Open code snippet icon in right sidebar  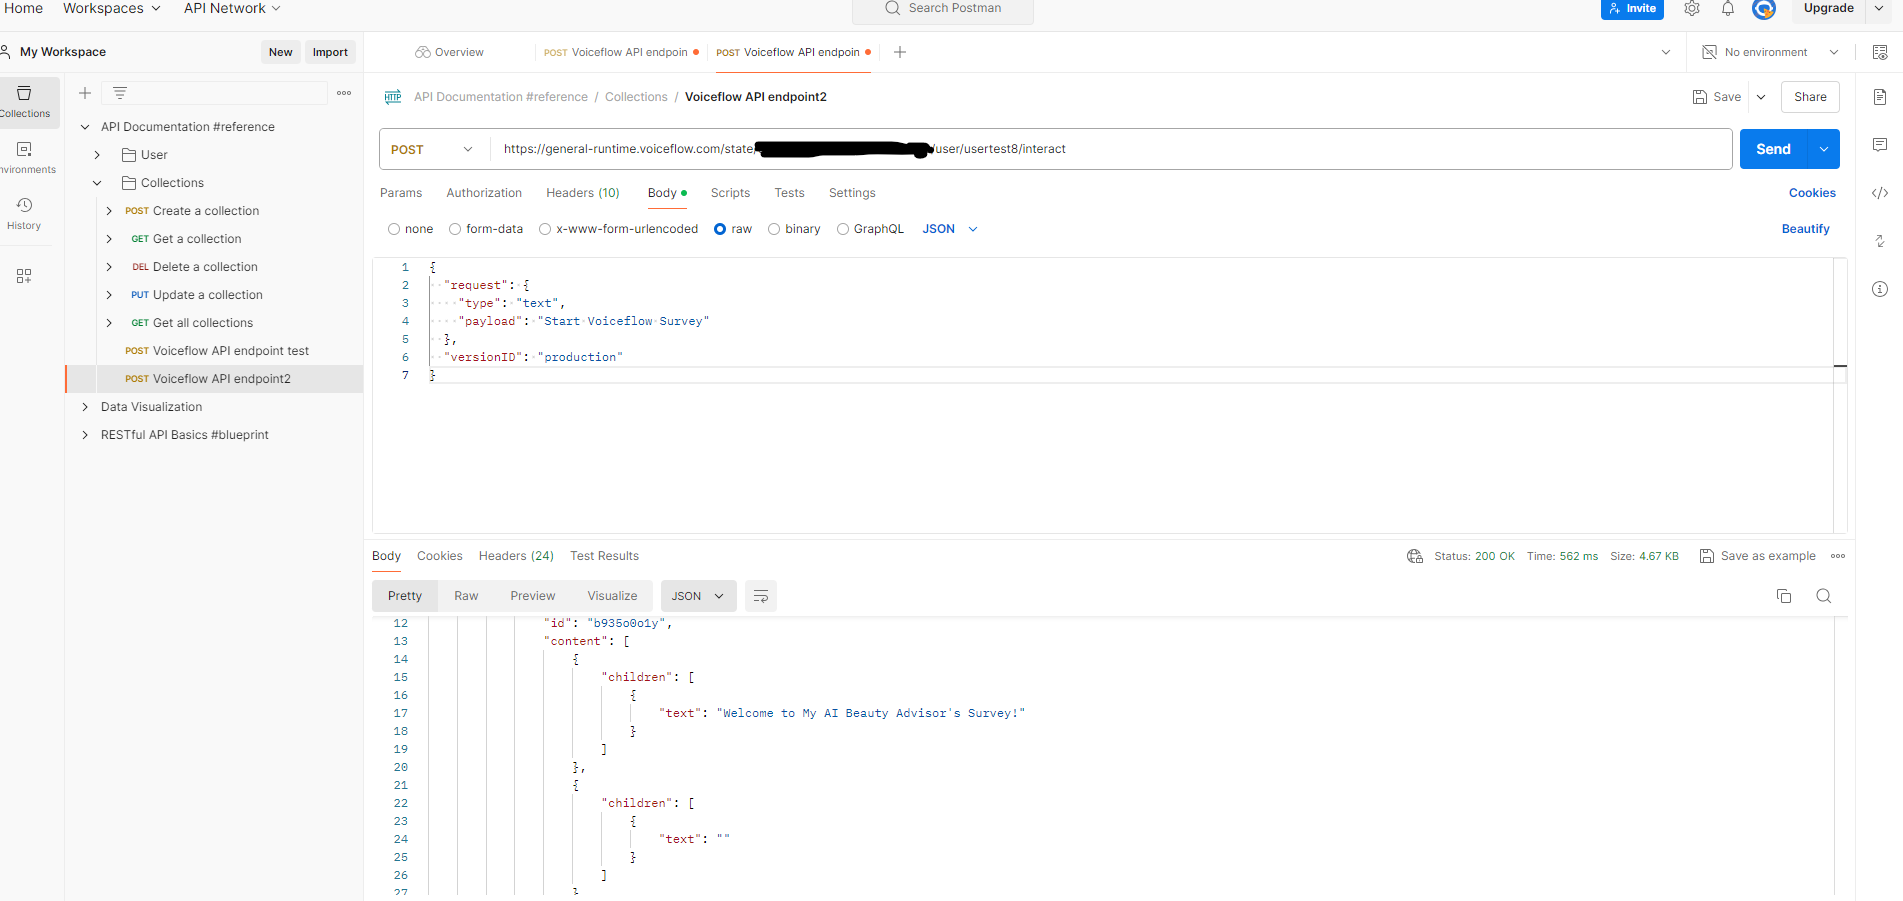[1880, 193]
